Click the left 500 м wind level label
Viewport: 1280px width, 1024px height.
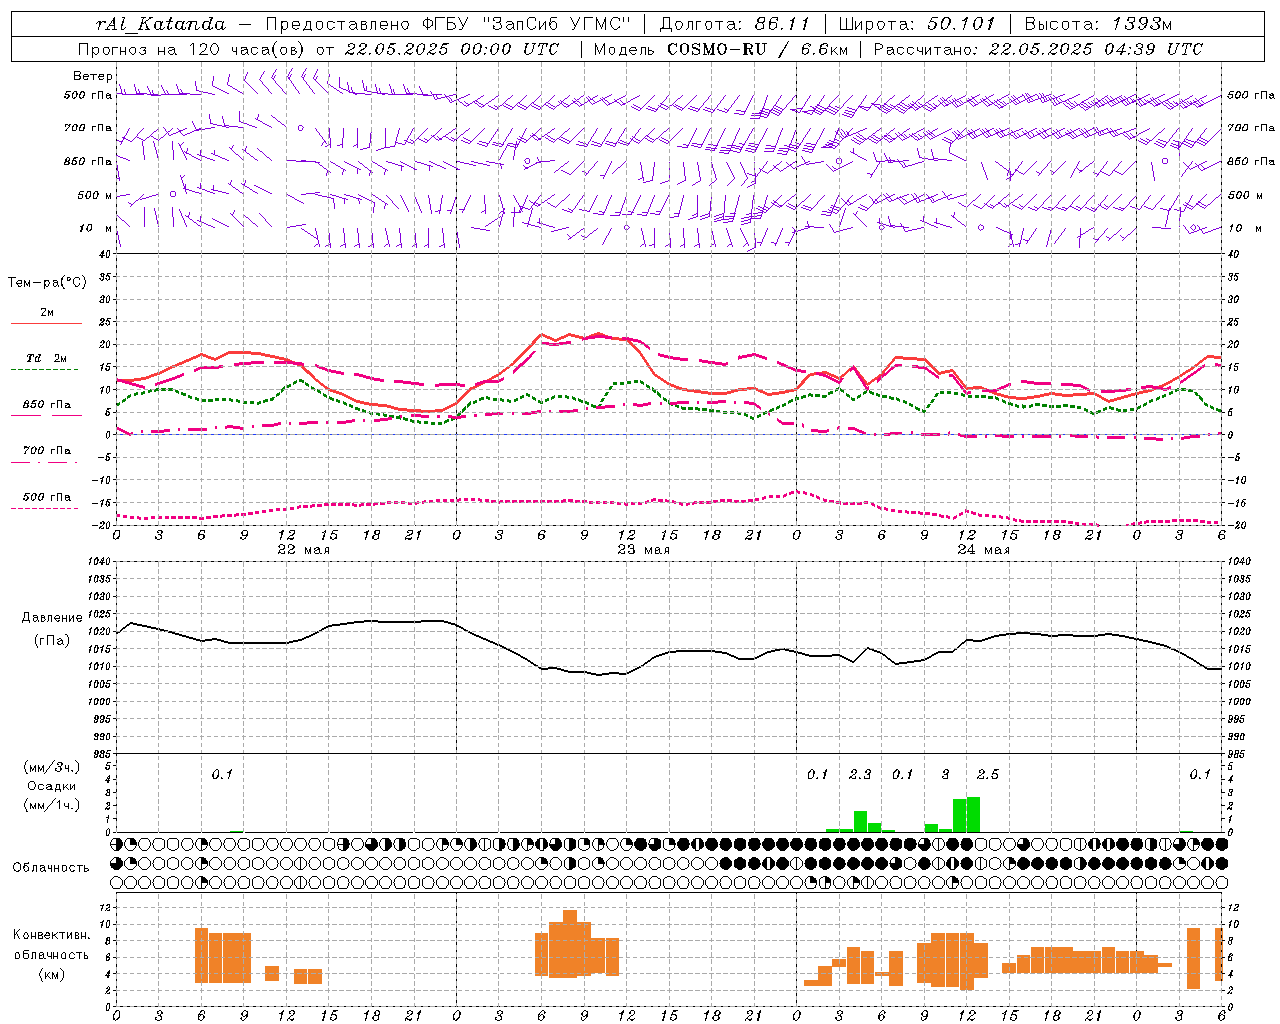[95, 195]
